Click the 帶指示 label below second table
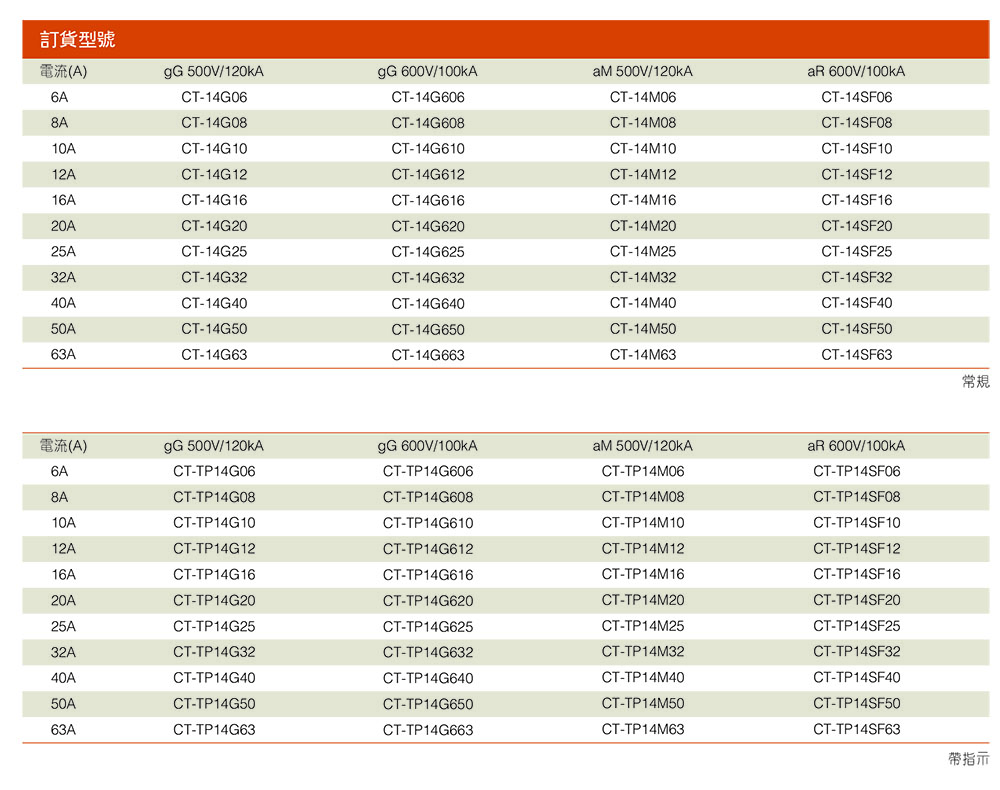 968,760
